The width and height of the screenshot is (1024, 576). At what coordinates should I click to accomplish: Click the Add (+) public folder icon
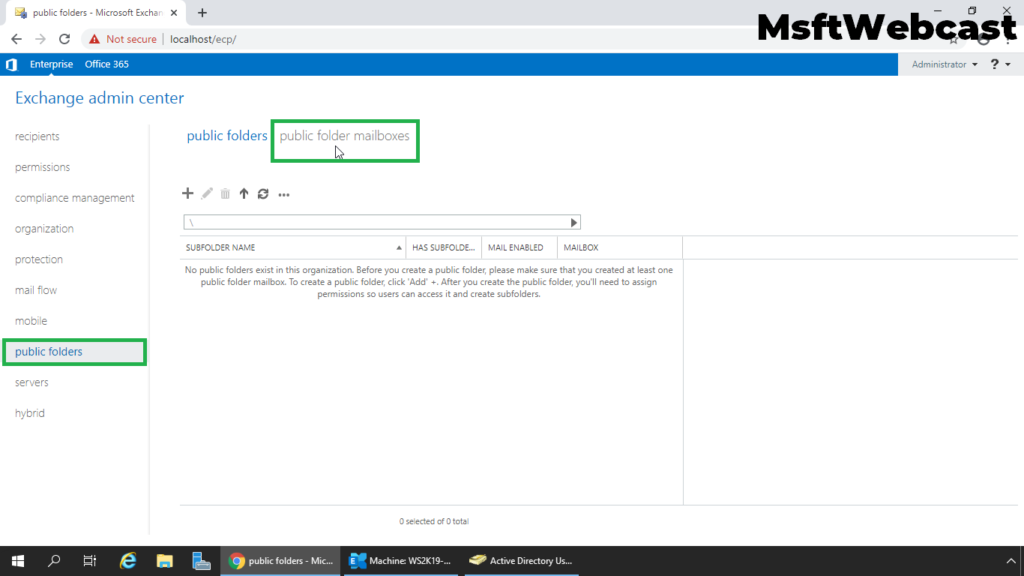[x=187, y=193]
